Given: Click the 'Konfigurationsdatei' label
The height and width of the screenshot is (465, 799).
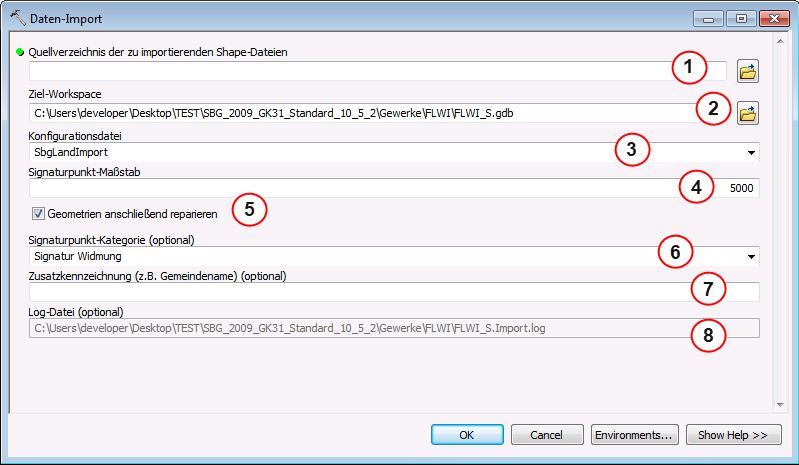Looking at the screenshot, I should point(75,136).
